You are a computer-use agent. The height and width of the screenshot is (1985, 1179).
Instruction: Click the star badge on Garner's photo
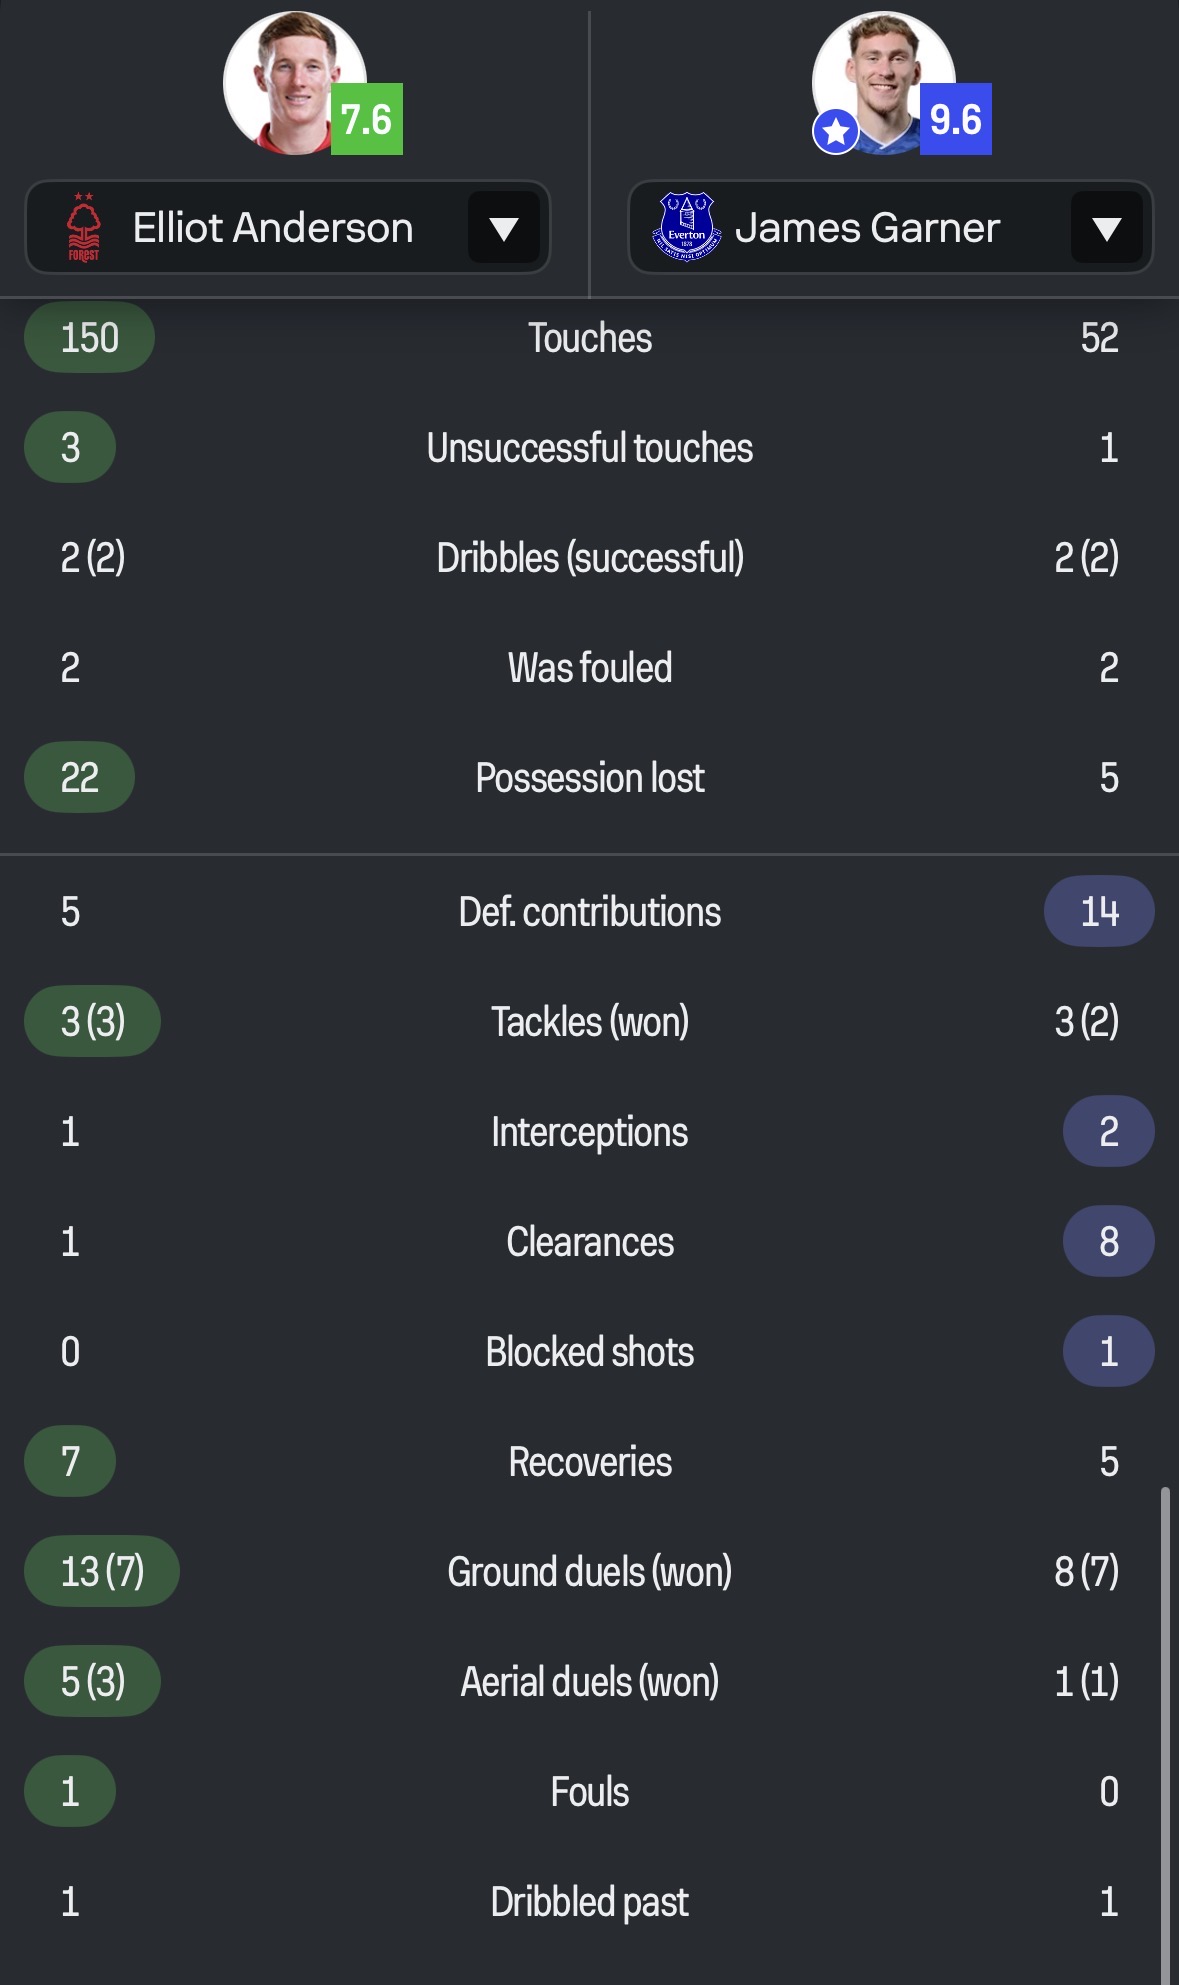(836, 131)
